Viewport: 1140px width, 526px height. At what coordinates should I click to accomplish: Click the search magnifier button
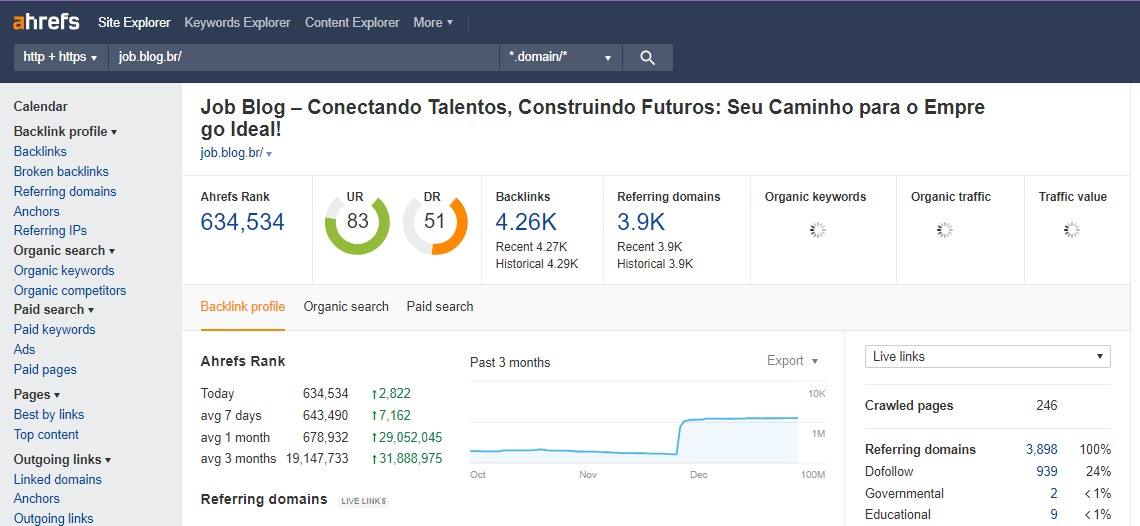click(647, 58)
